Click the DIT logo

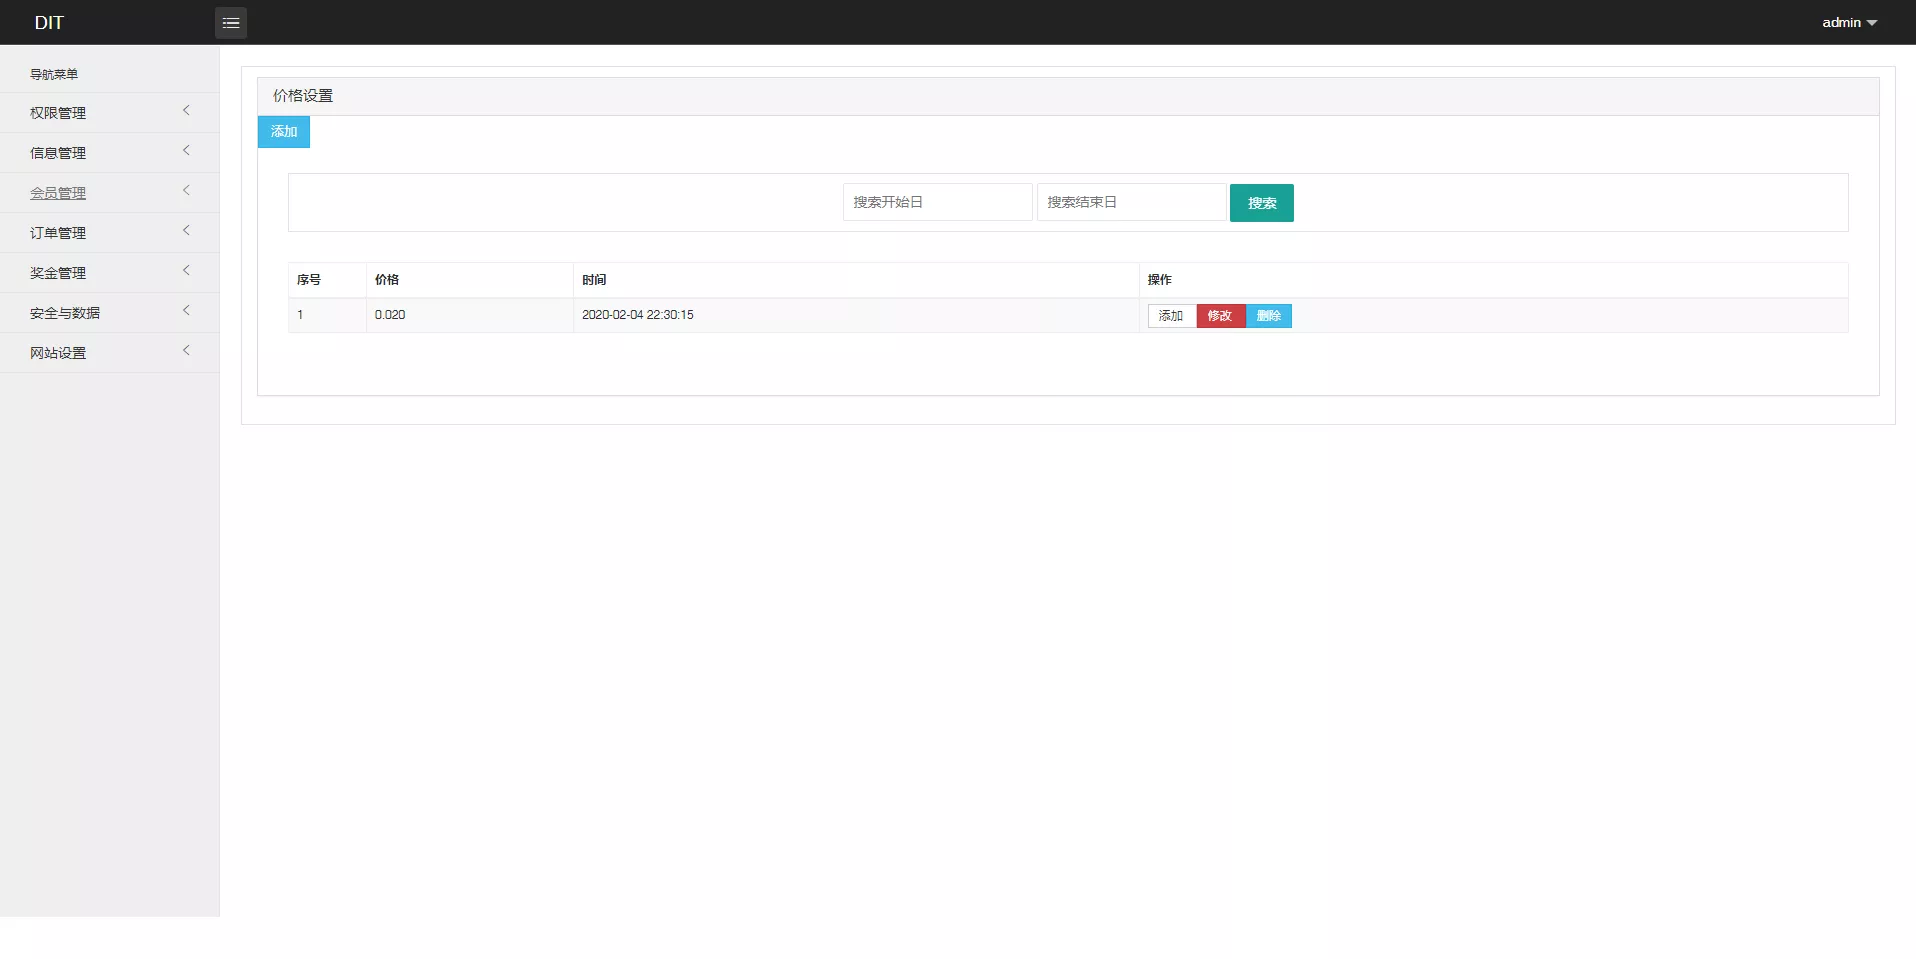50,22
